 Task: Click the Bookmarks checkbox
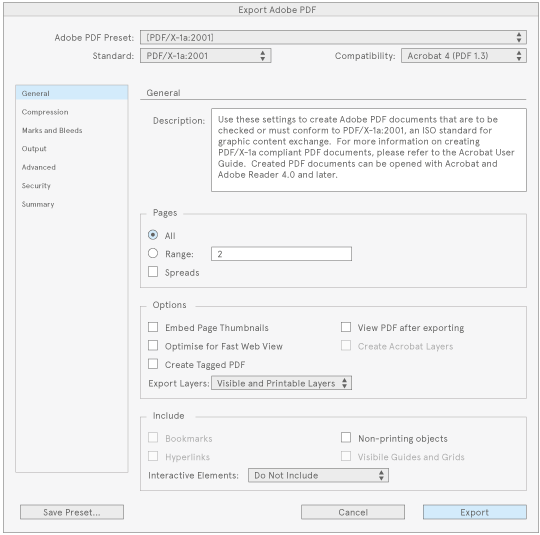click(153, 438)
